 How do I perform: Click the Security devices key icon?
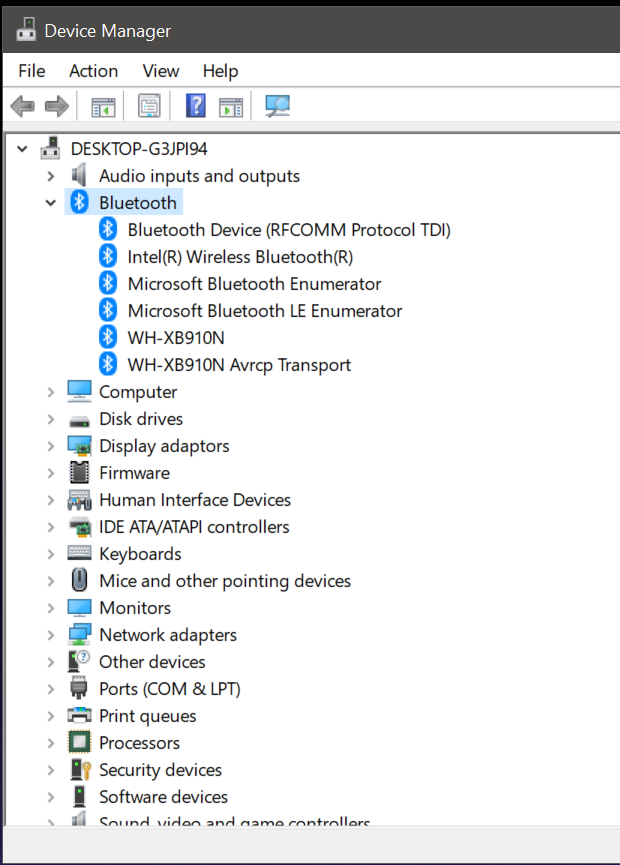tap(81, 770)
